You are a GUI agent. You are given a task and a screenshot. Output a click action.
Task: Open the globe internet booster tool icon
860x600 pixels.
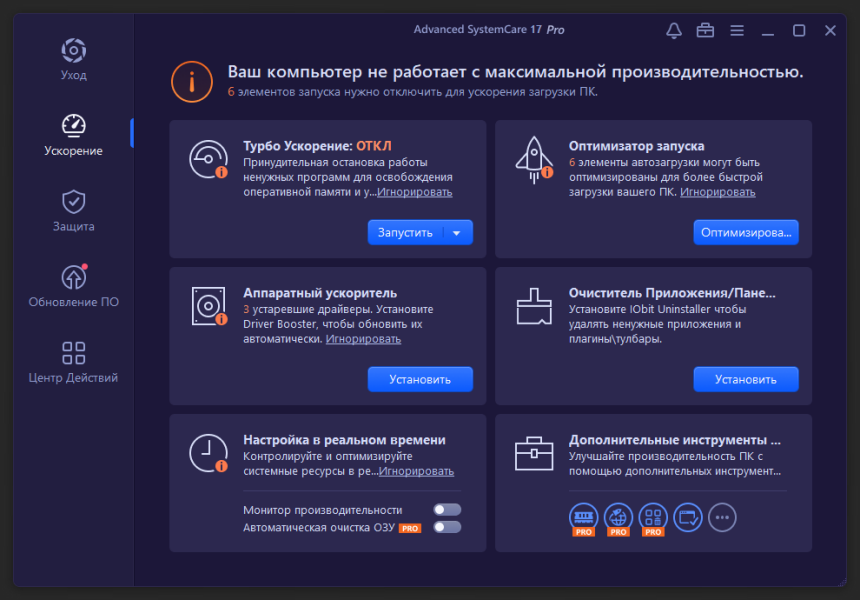click(x=618, y=519)
